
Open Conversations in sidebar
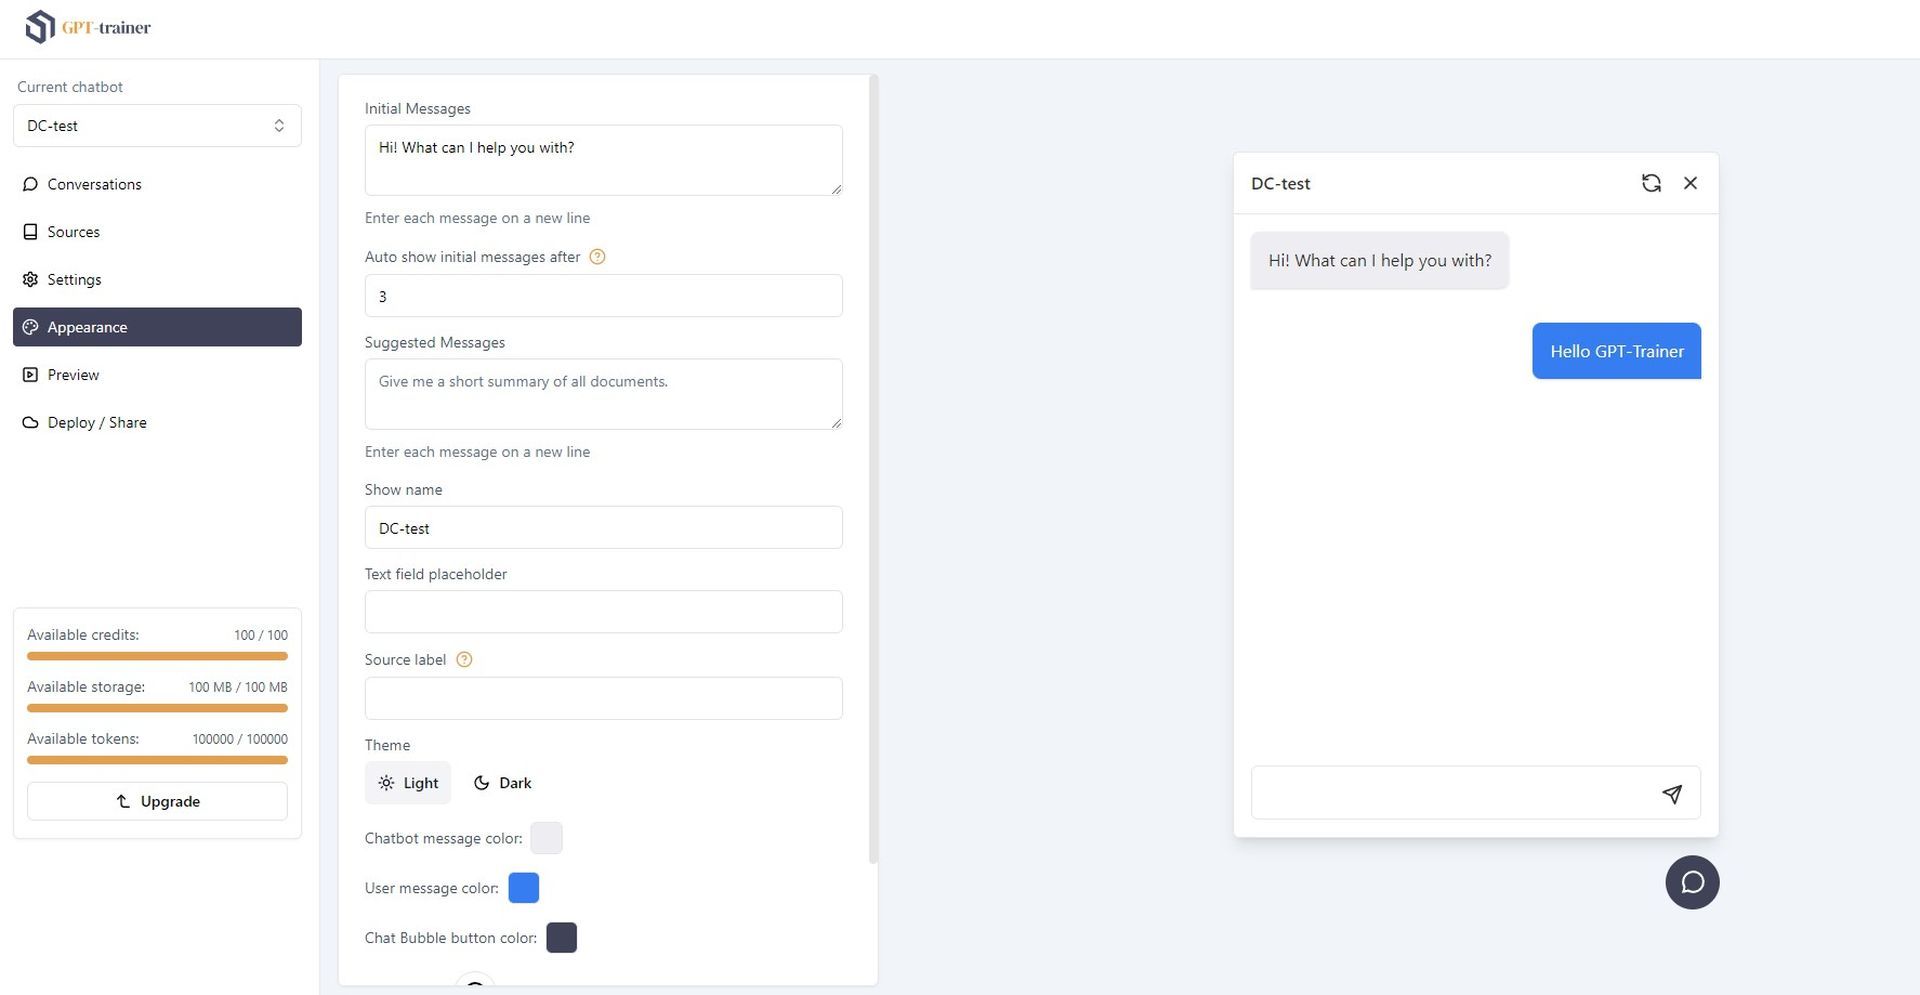click(157, 184)
